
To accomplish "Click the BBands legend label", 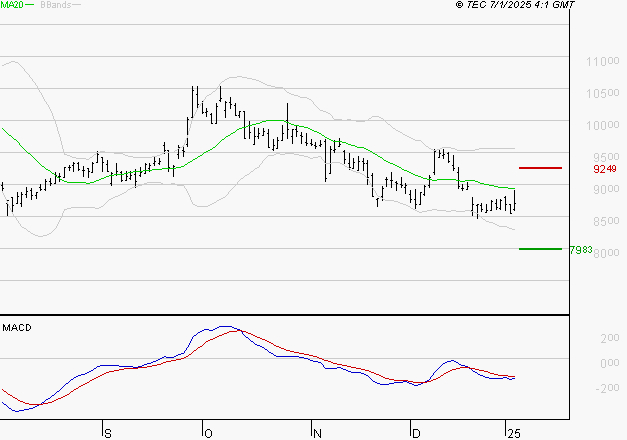I will [x=56, y=5].
